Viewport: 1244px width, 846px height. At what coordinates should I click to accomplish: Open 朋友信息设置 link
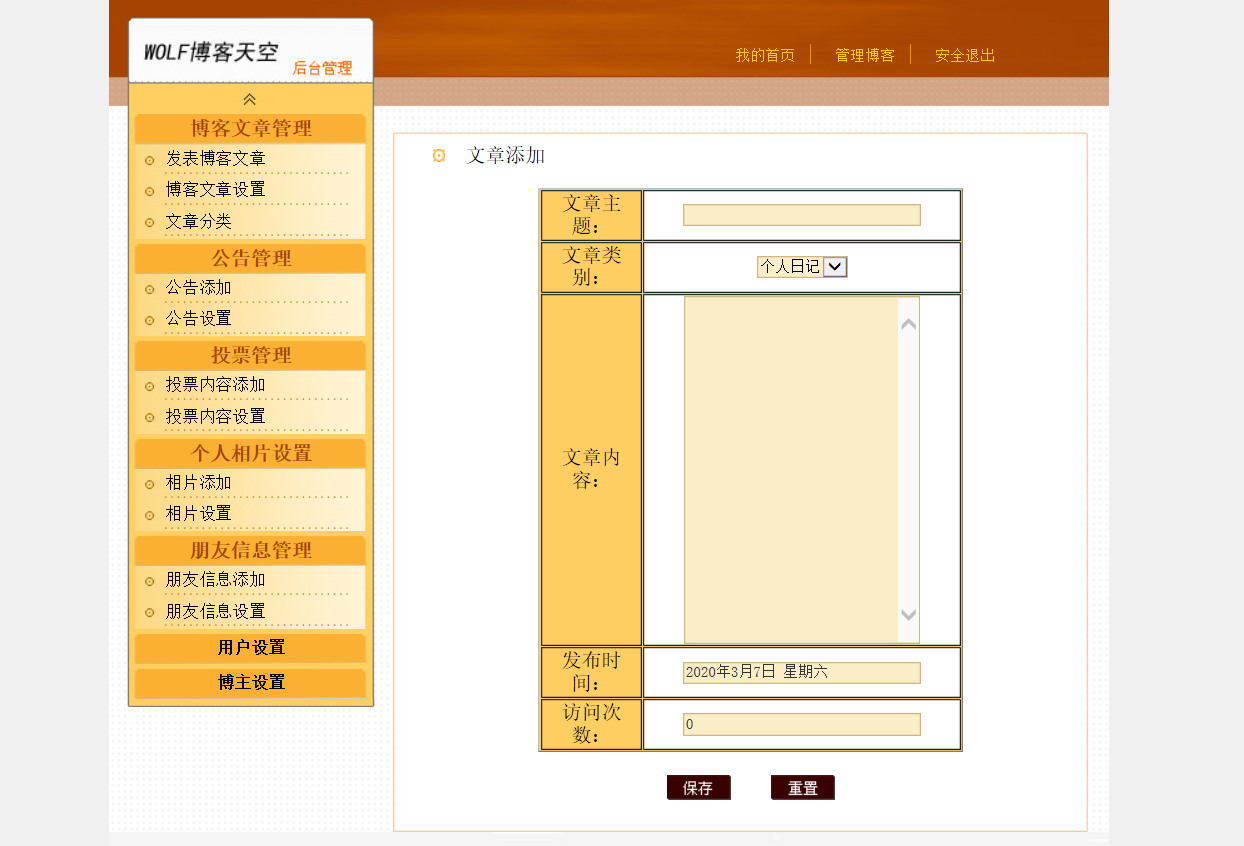(216, 611)
